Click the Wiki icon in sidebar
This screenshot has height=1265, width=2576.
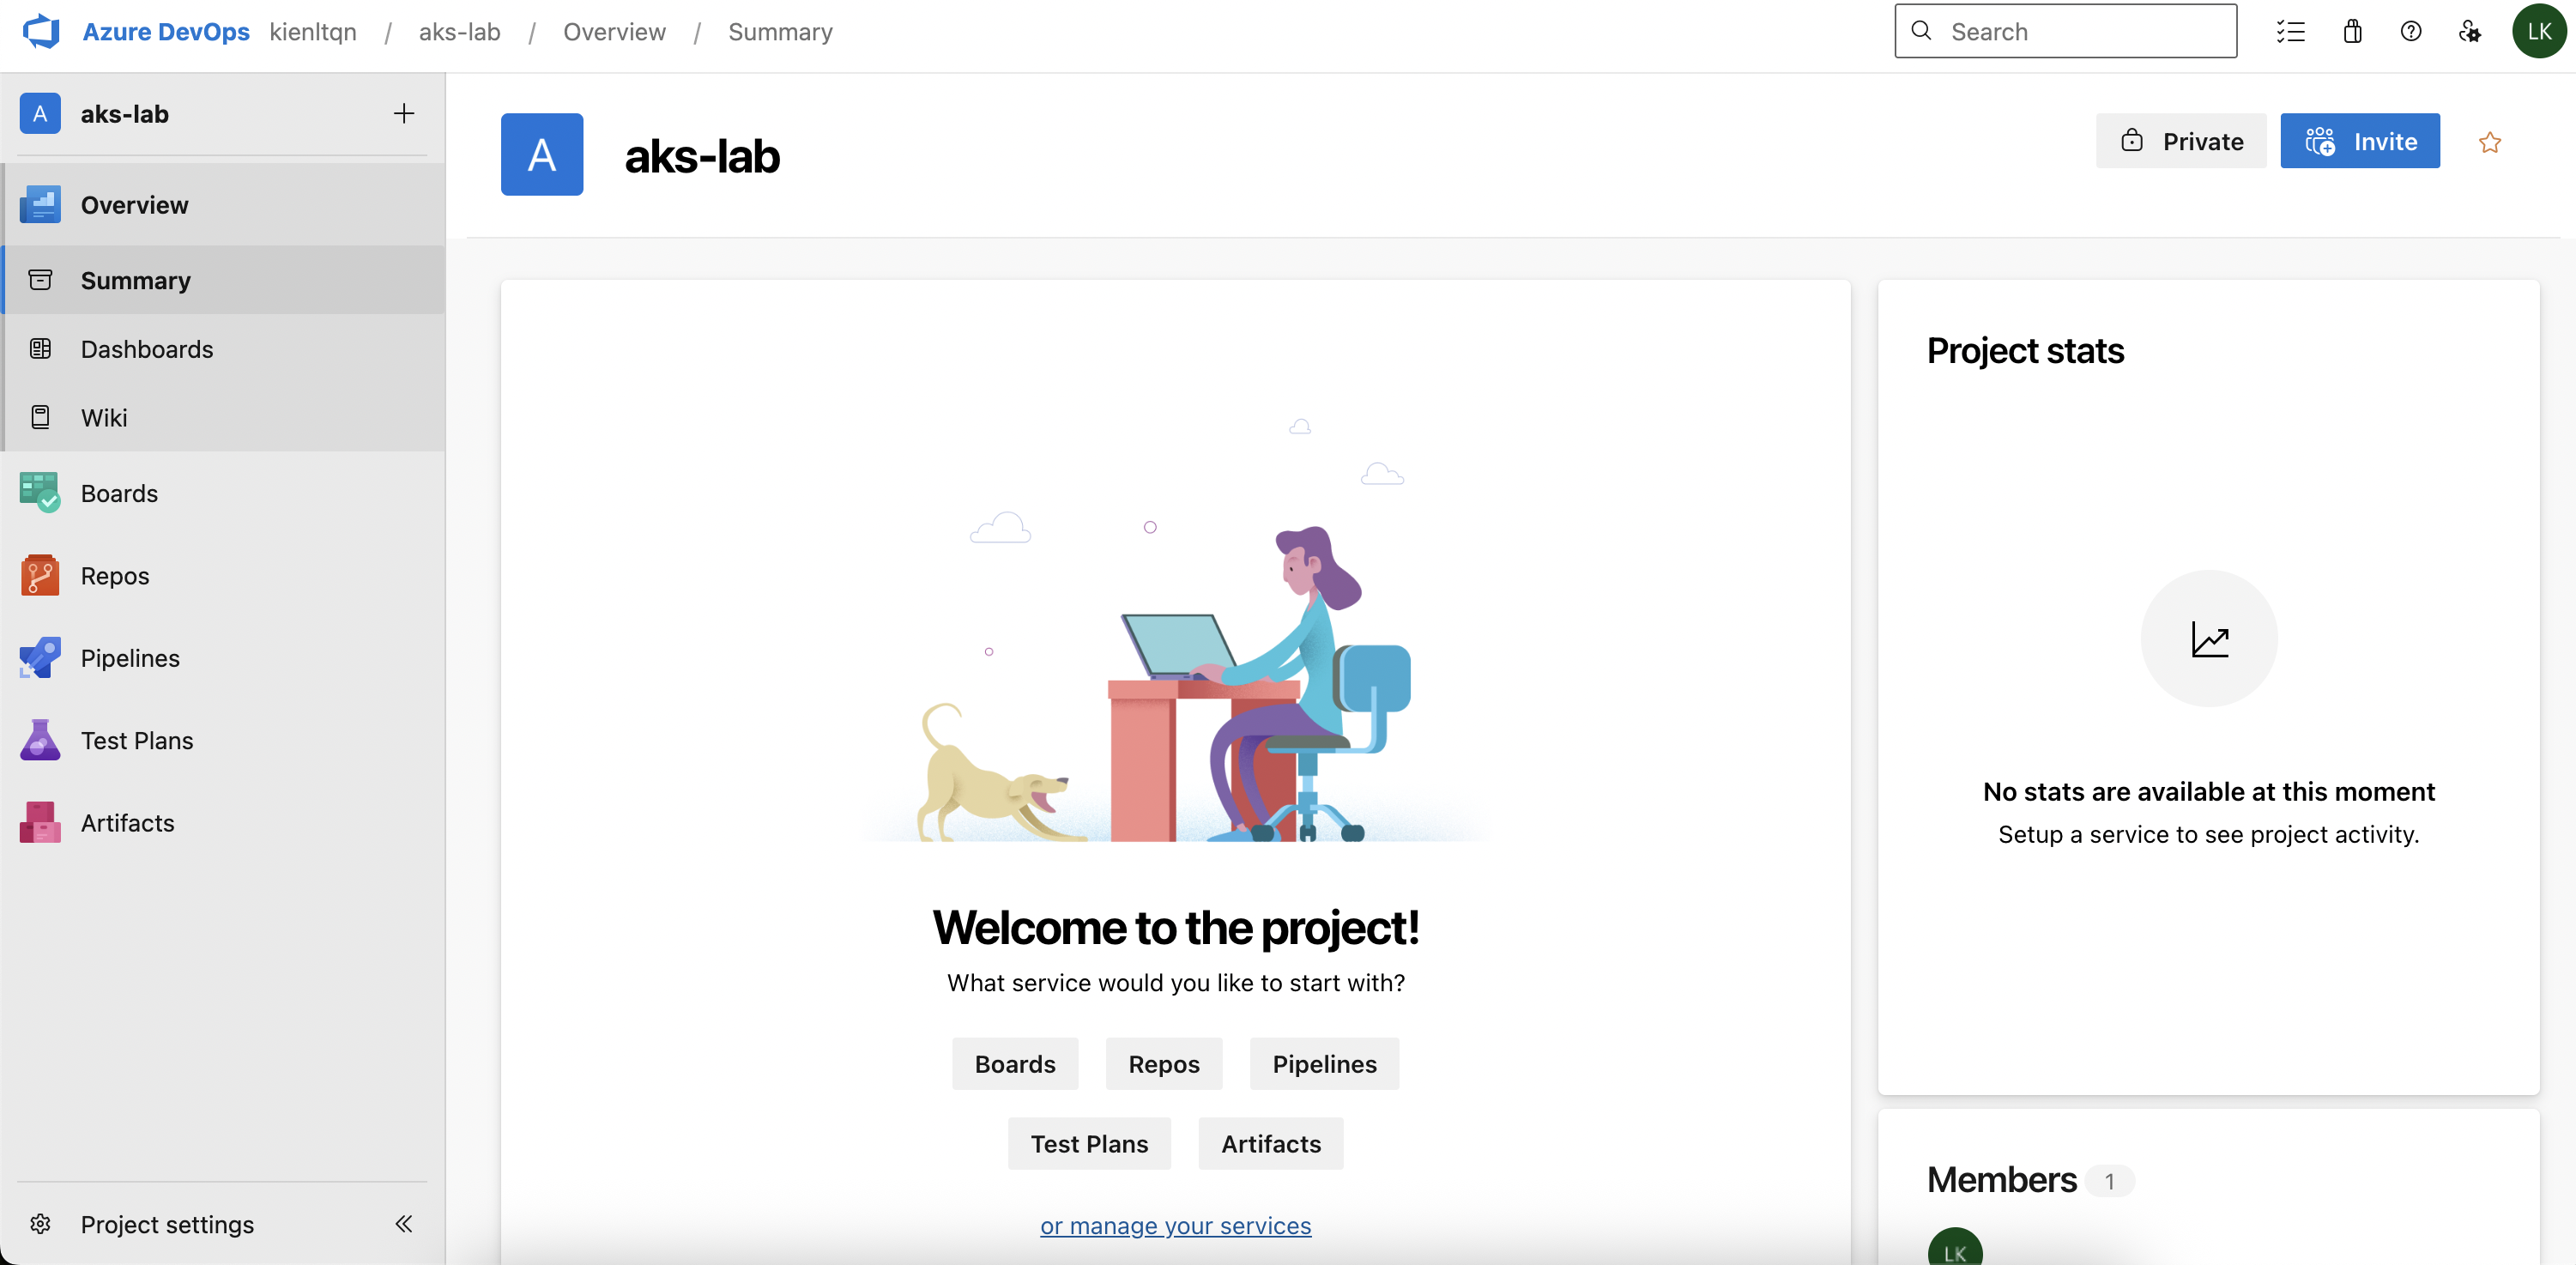pyautogui.click(x=40, y=417)
